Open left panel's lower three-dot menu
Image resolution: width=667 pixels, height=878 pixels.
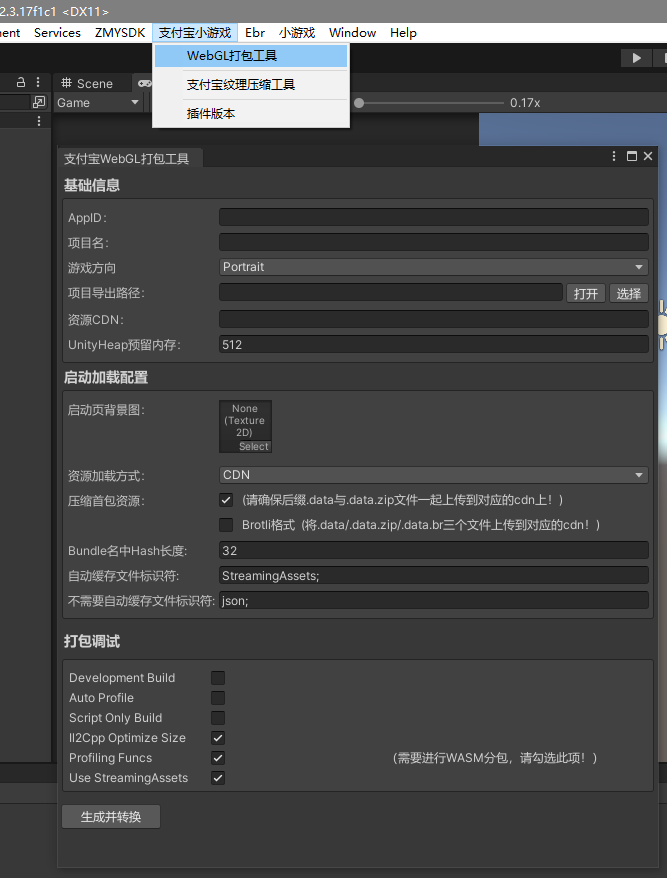click(x=39, y=121)
